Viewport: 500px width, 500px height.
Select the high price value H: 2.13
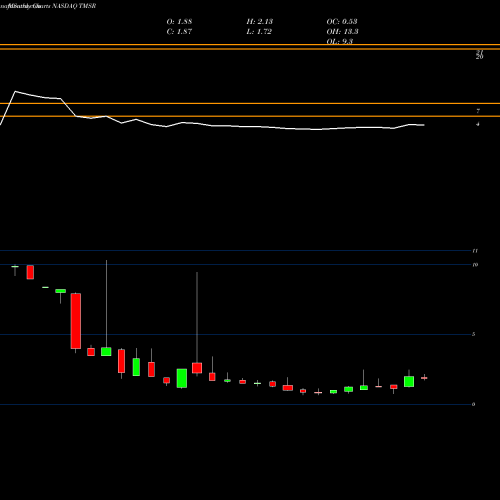[260, 21]
